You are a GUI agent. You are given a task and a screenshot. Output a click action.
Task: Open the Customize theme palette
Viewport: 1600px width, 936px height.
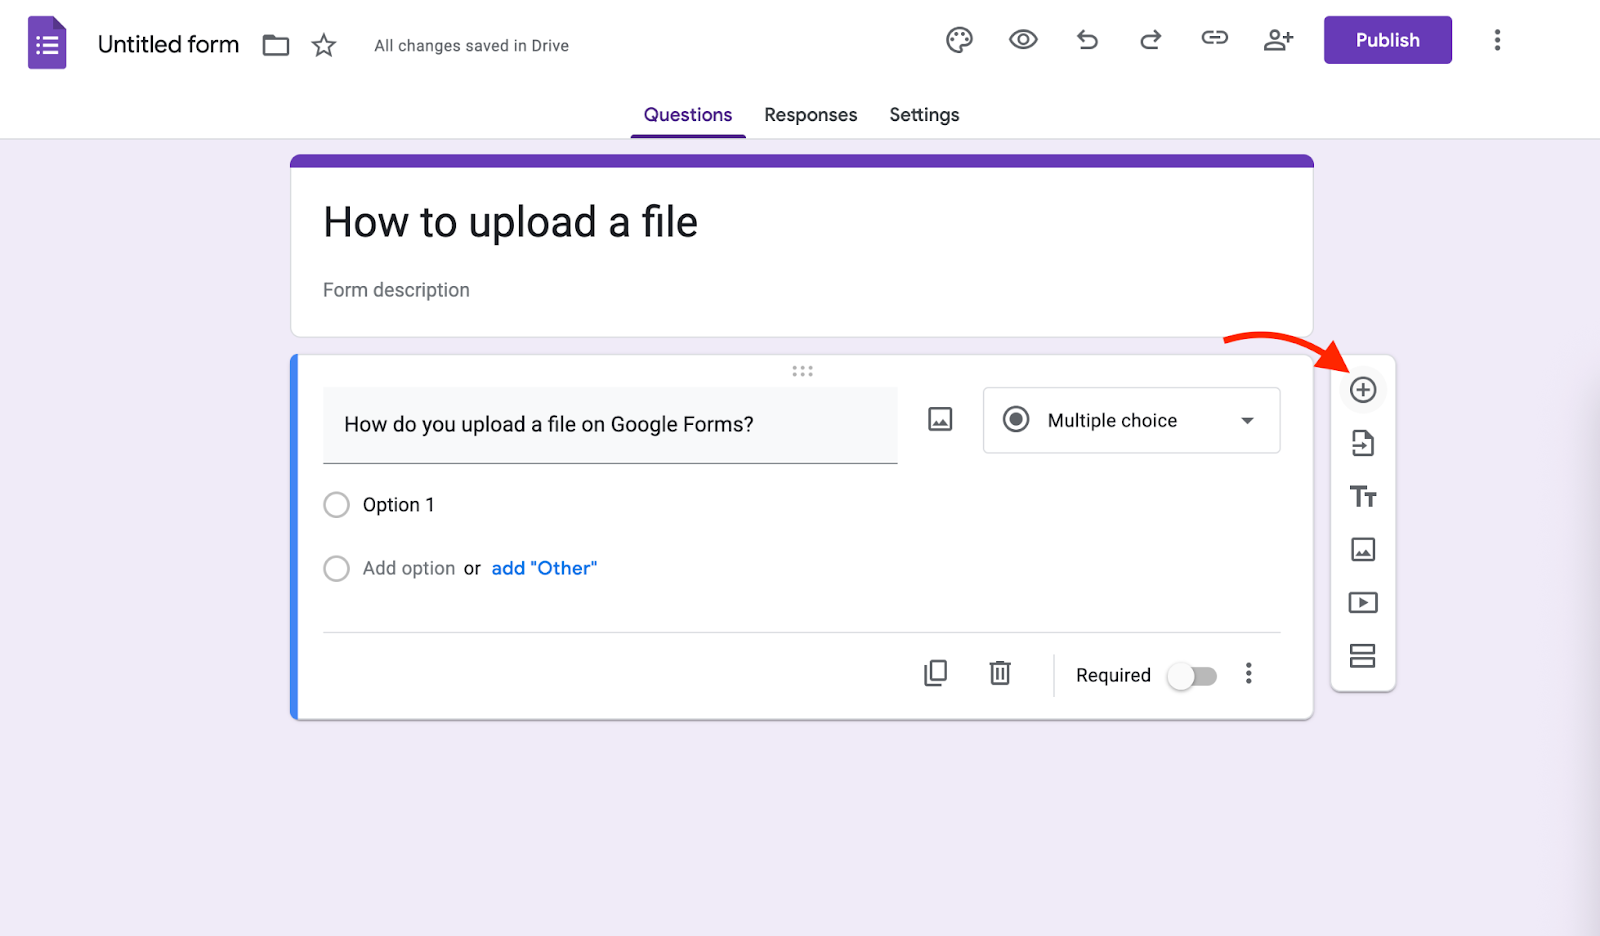959,40
